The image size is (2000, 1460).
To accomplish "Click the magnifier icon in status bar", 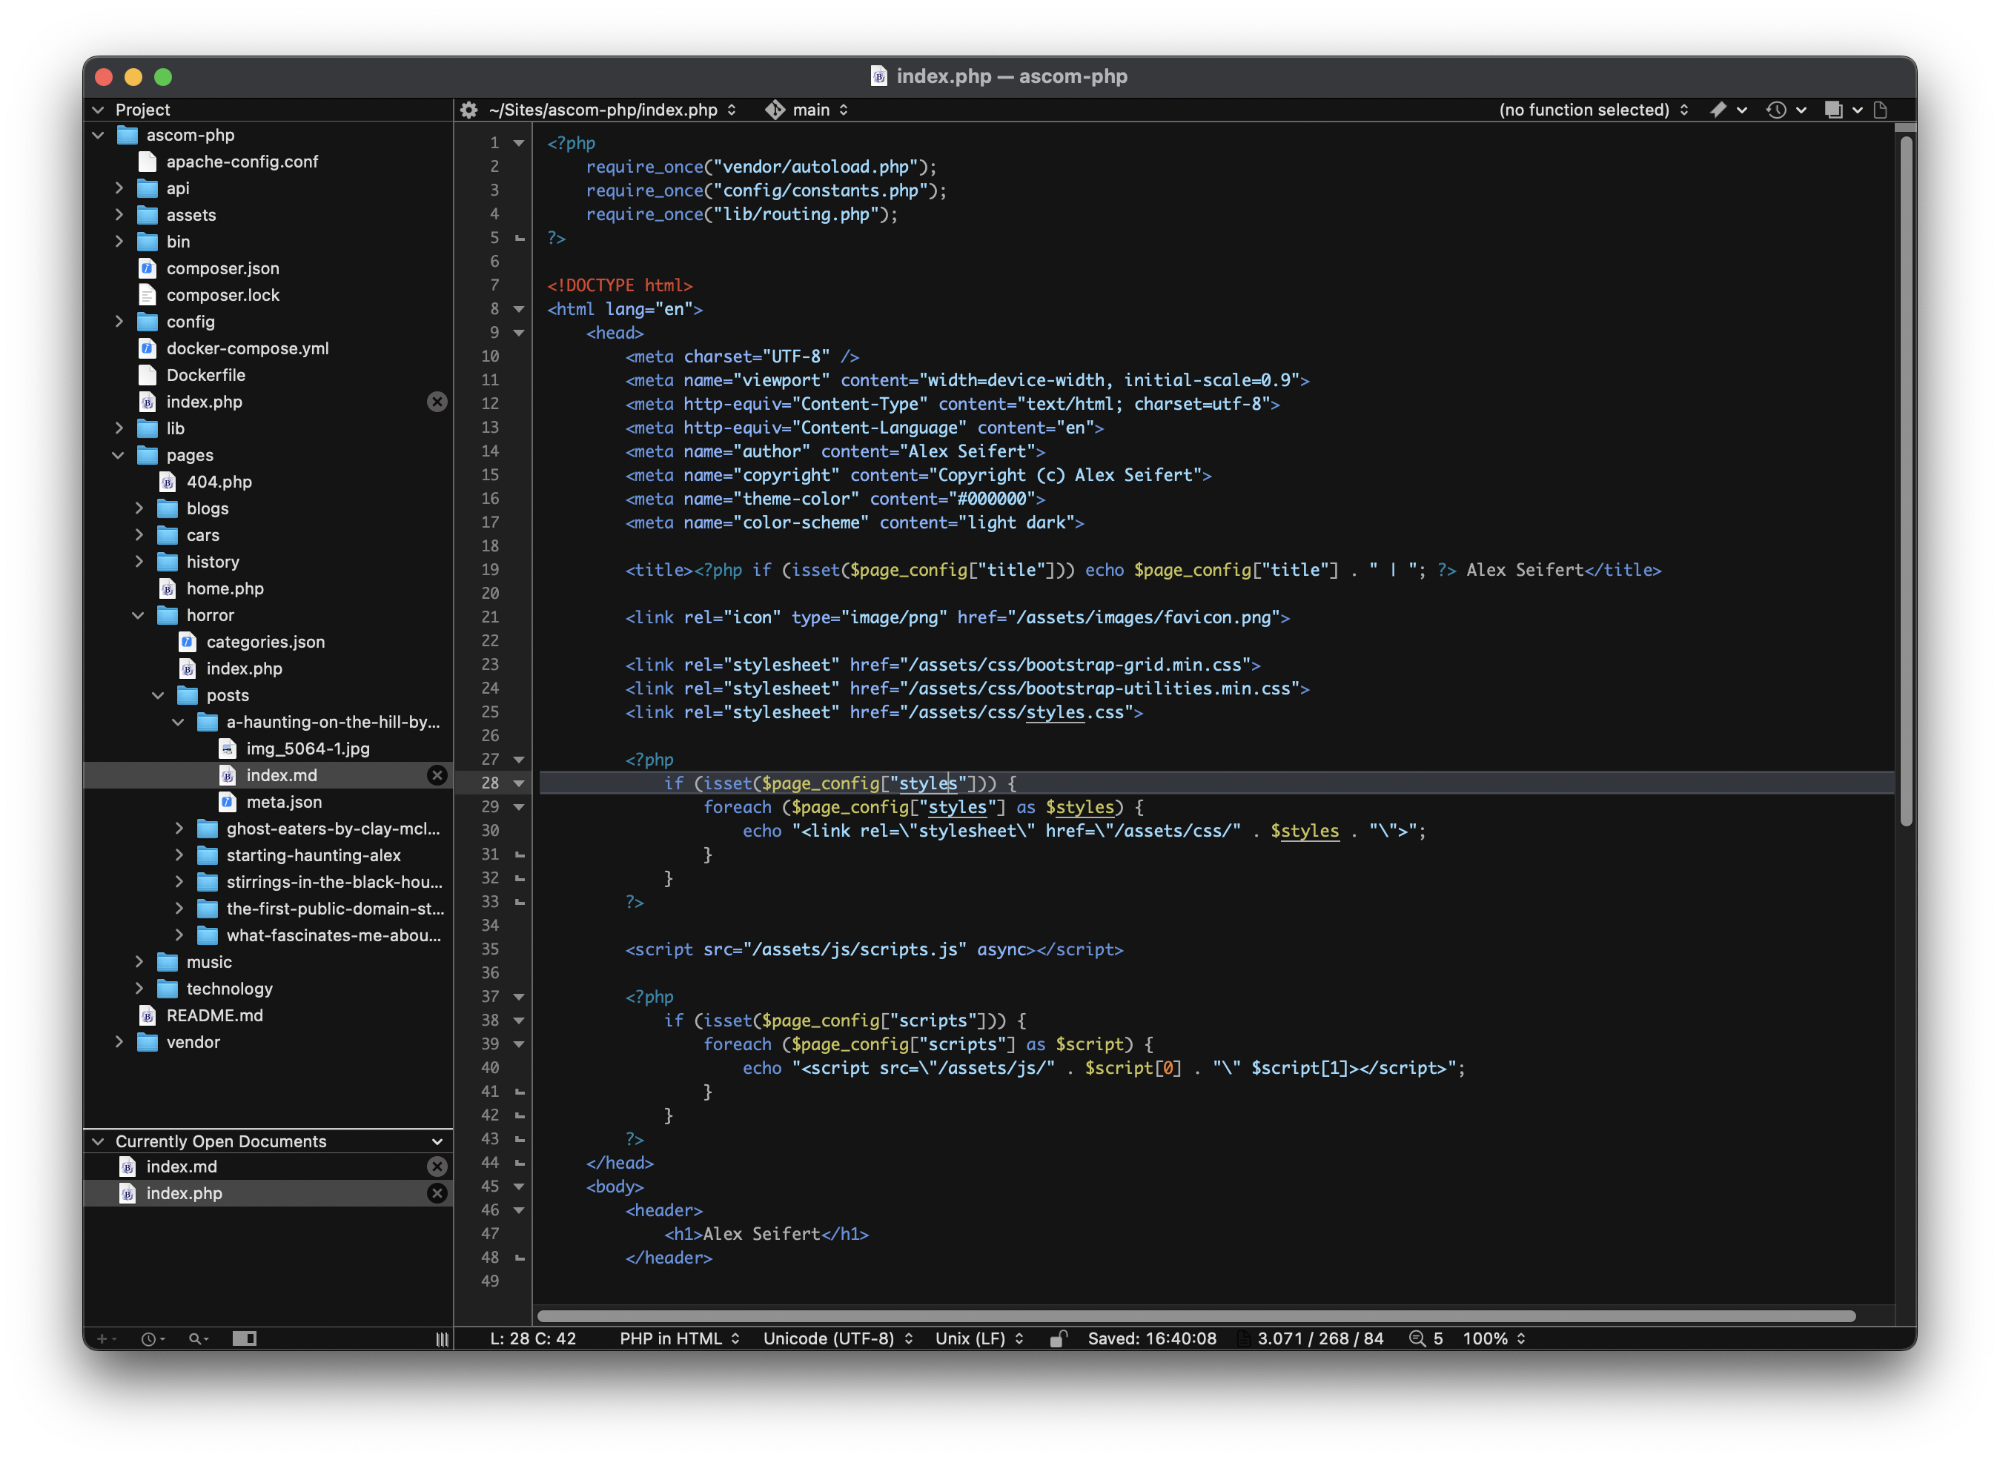I will [1417, 1338].
